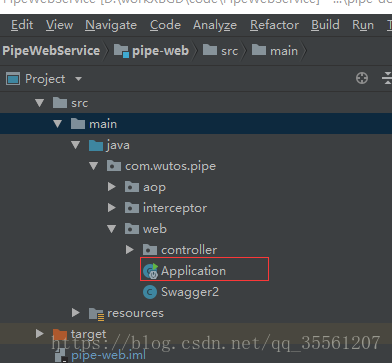Click PipeWebService breadcrumb
This screenshot has width=392, height=363.
51,51
